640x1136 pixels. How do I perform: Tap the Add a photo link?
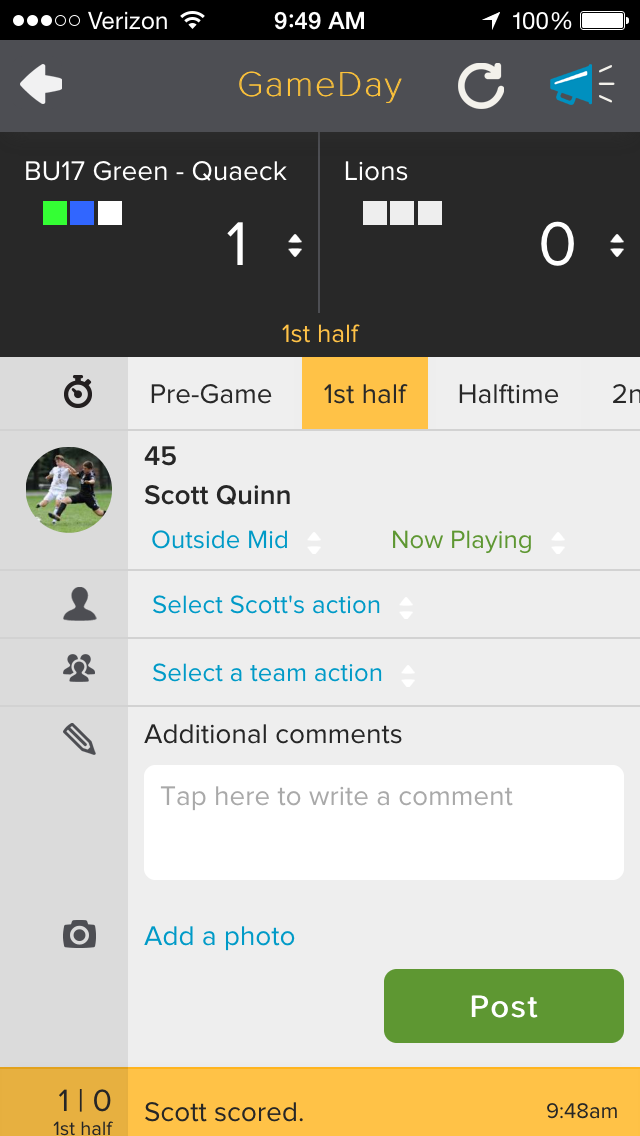pos(220,936)
